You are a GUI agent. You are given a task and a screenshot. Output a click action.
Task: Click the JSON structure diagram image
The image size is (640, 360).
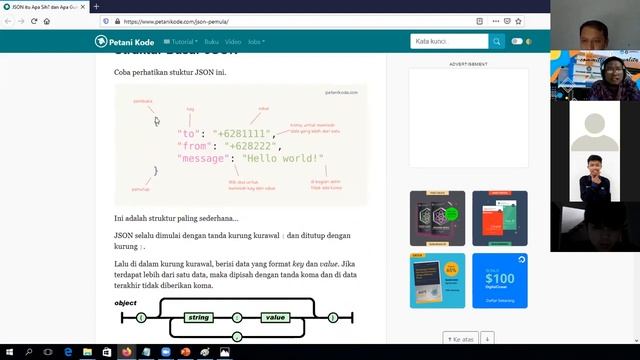point(241,145)
